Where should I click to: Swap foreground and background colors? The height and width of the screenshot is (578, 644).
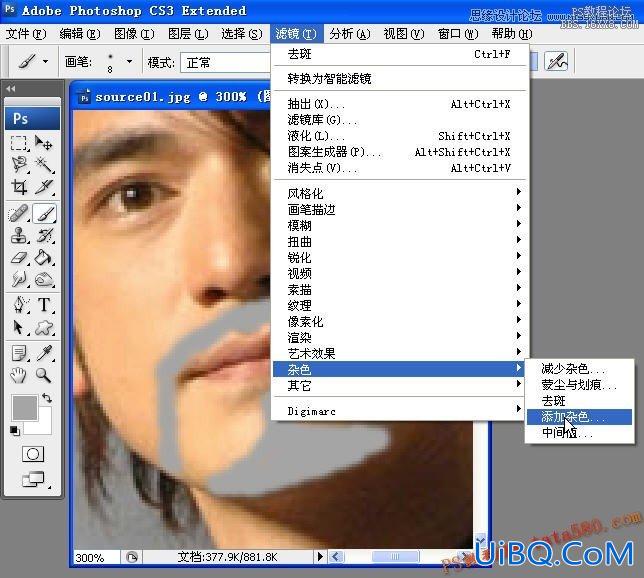tap(47, 398)
